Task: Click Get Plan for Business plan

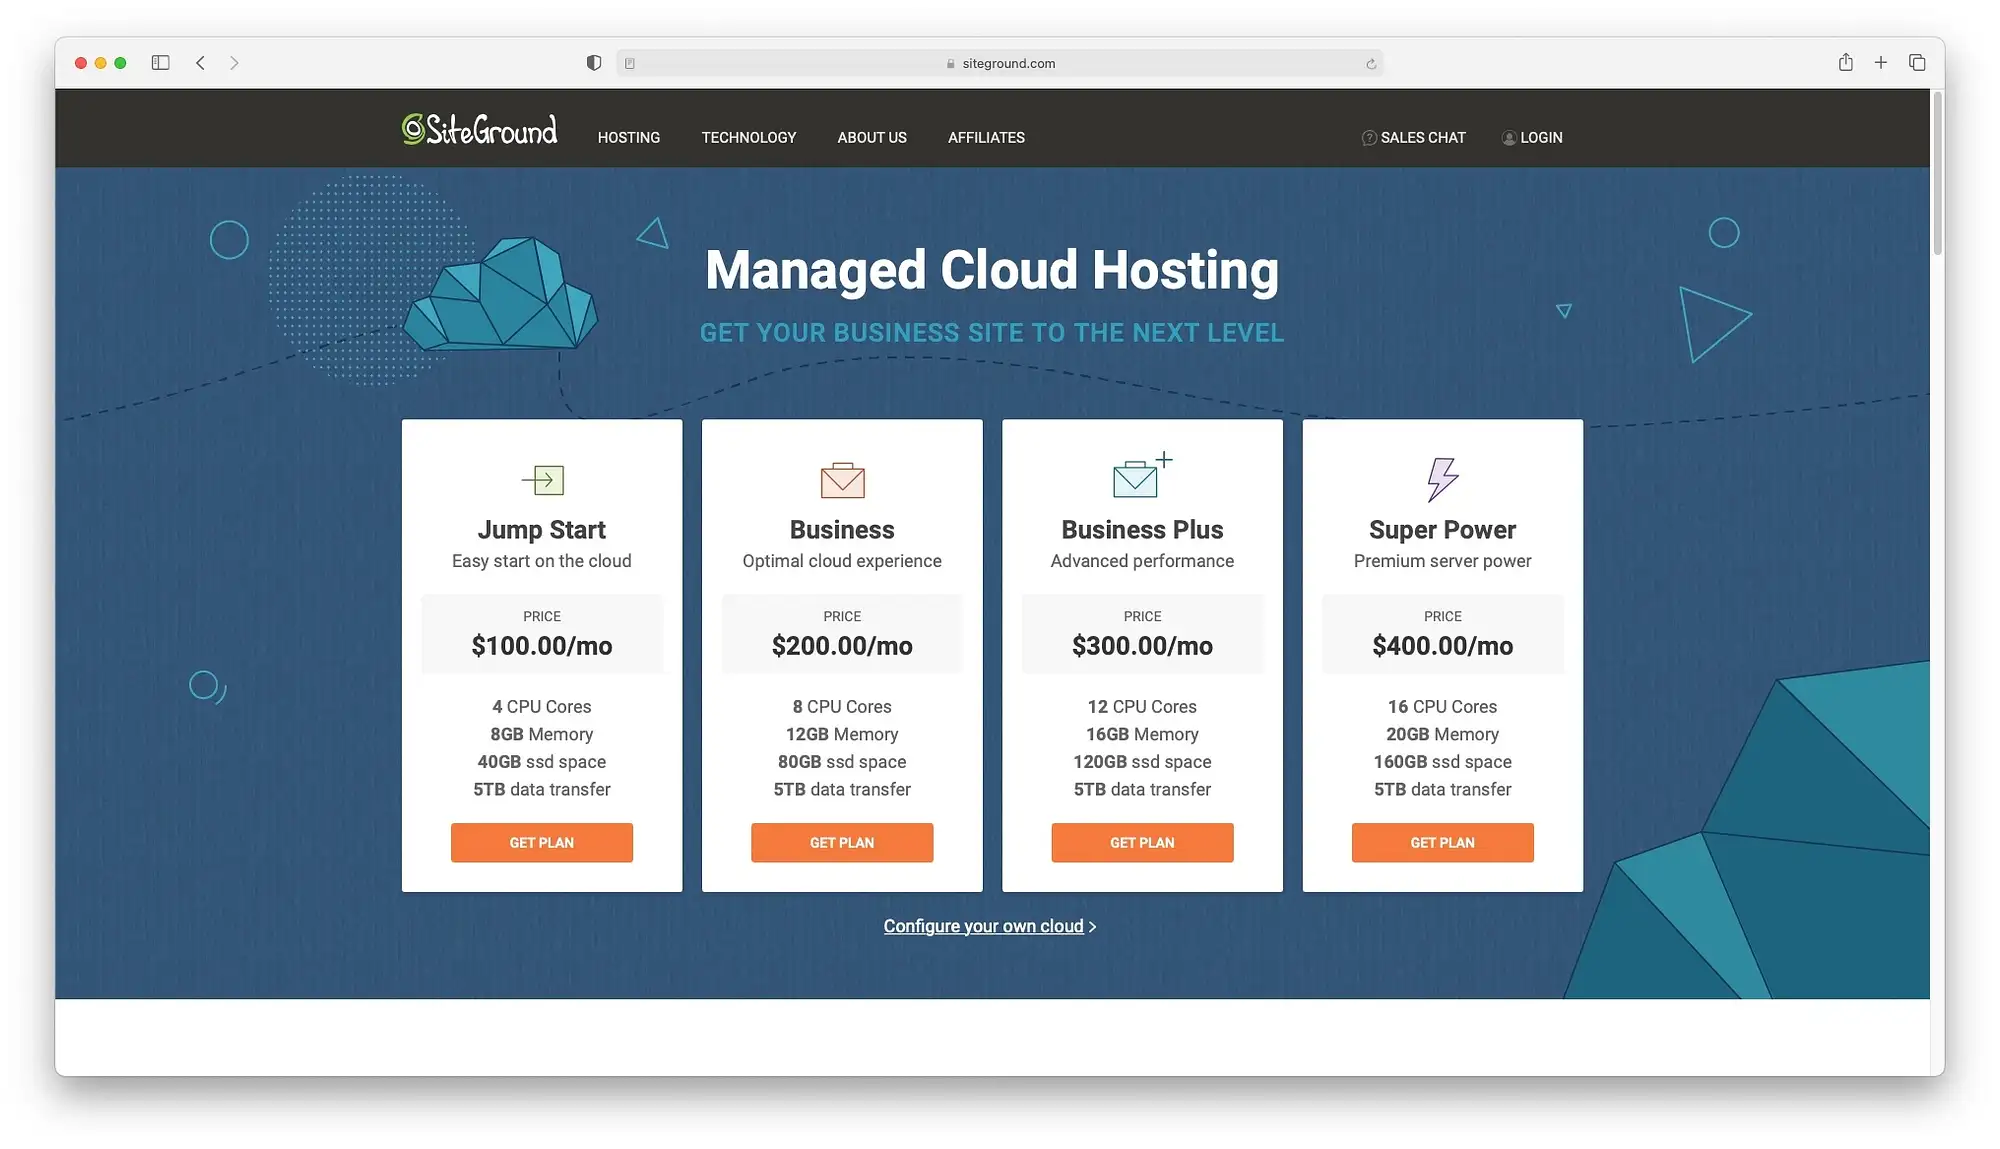Action: pos(842,843)
